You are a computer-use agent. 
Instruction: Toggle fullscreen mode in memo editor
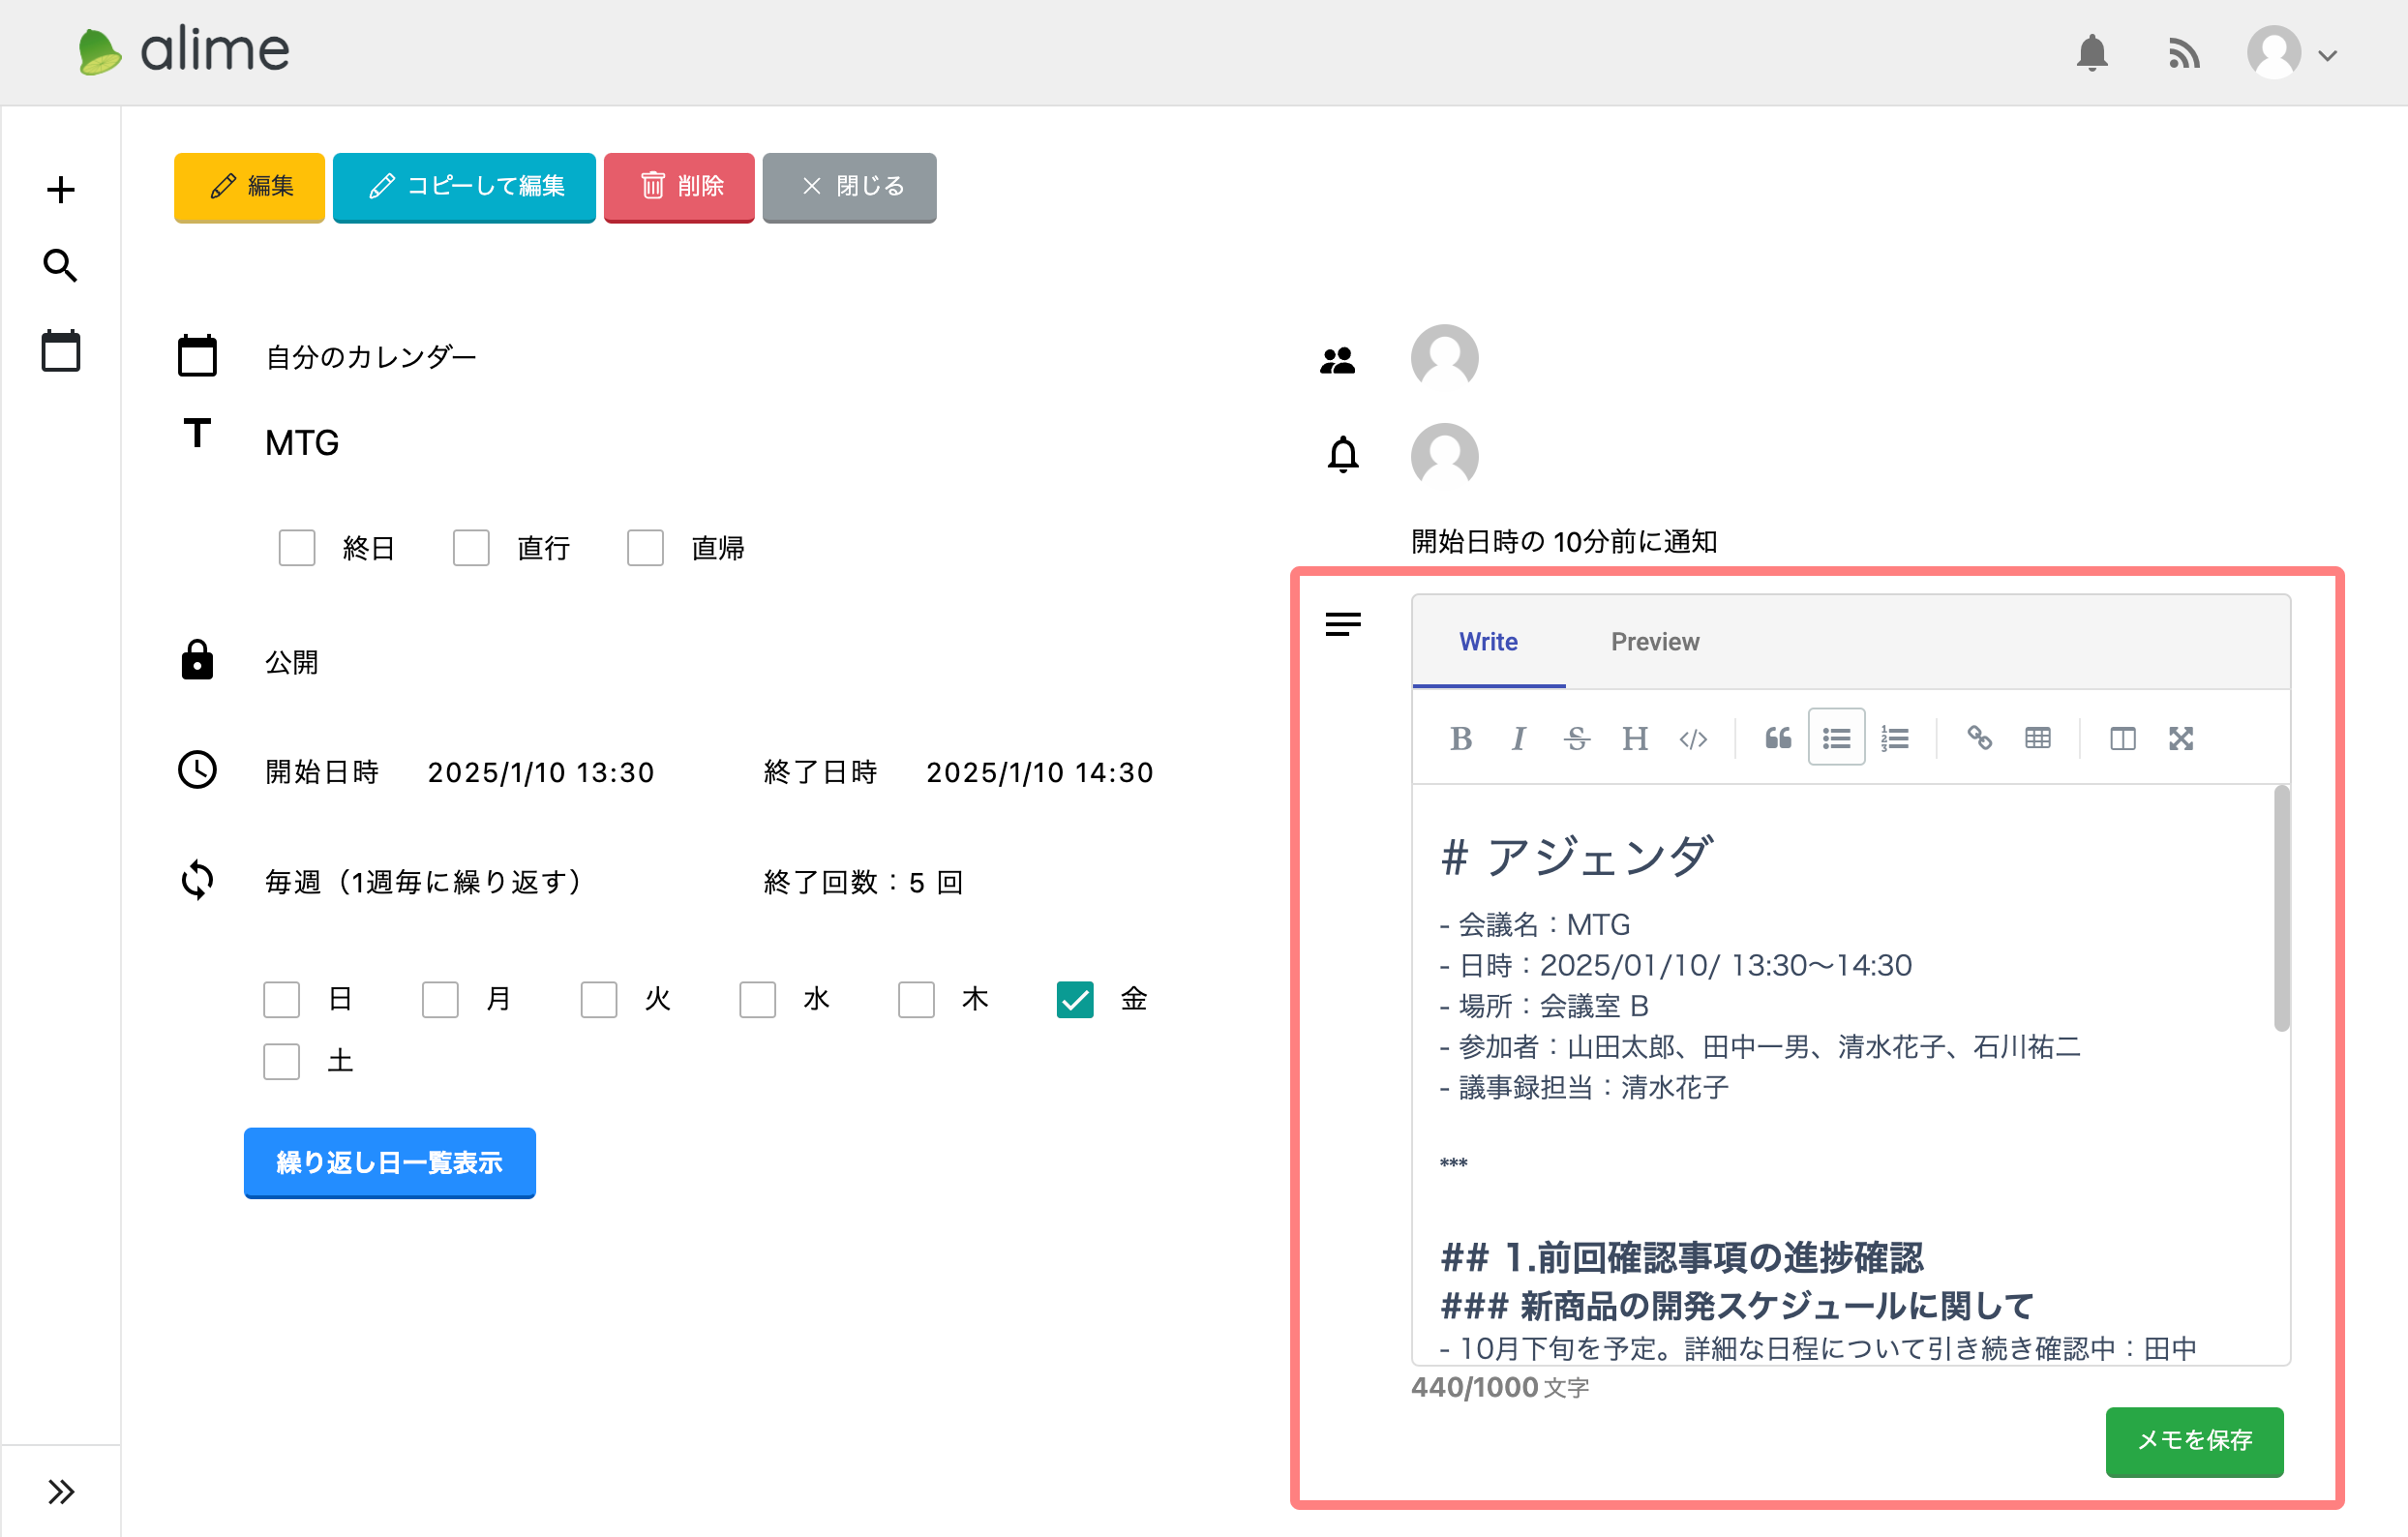point(2180,738)
